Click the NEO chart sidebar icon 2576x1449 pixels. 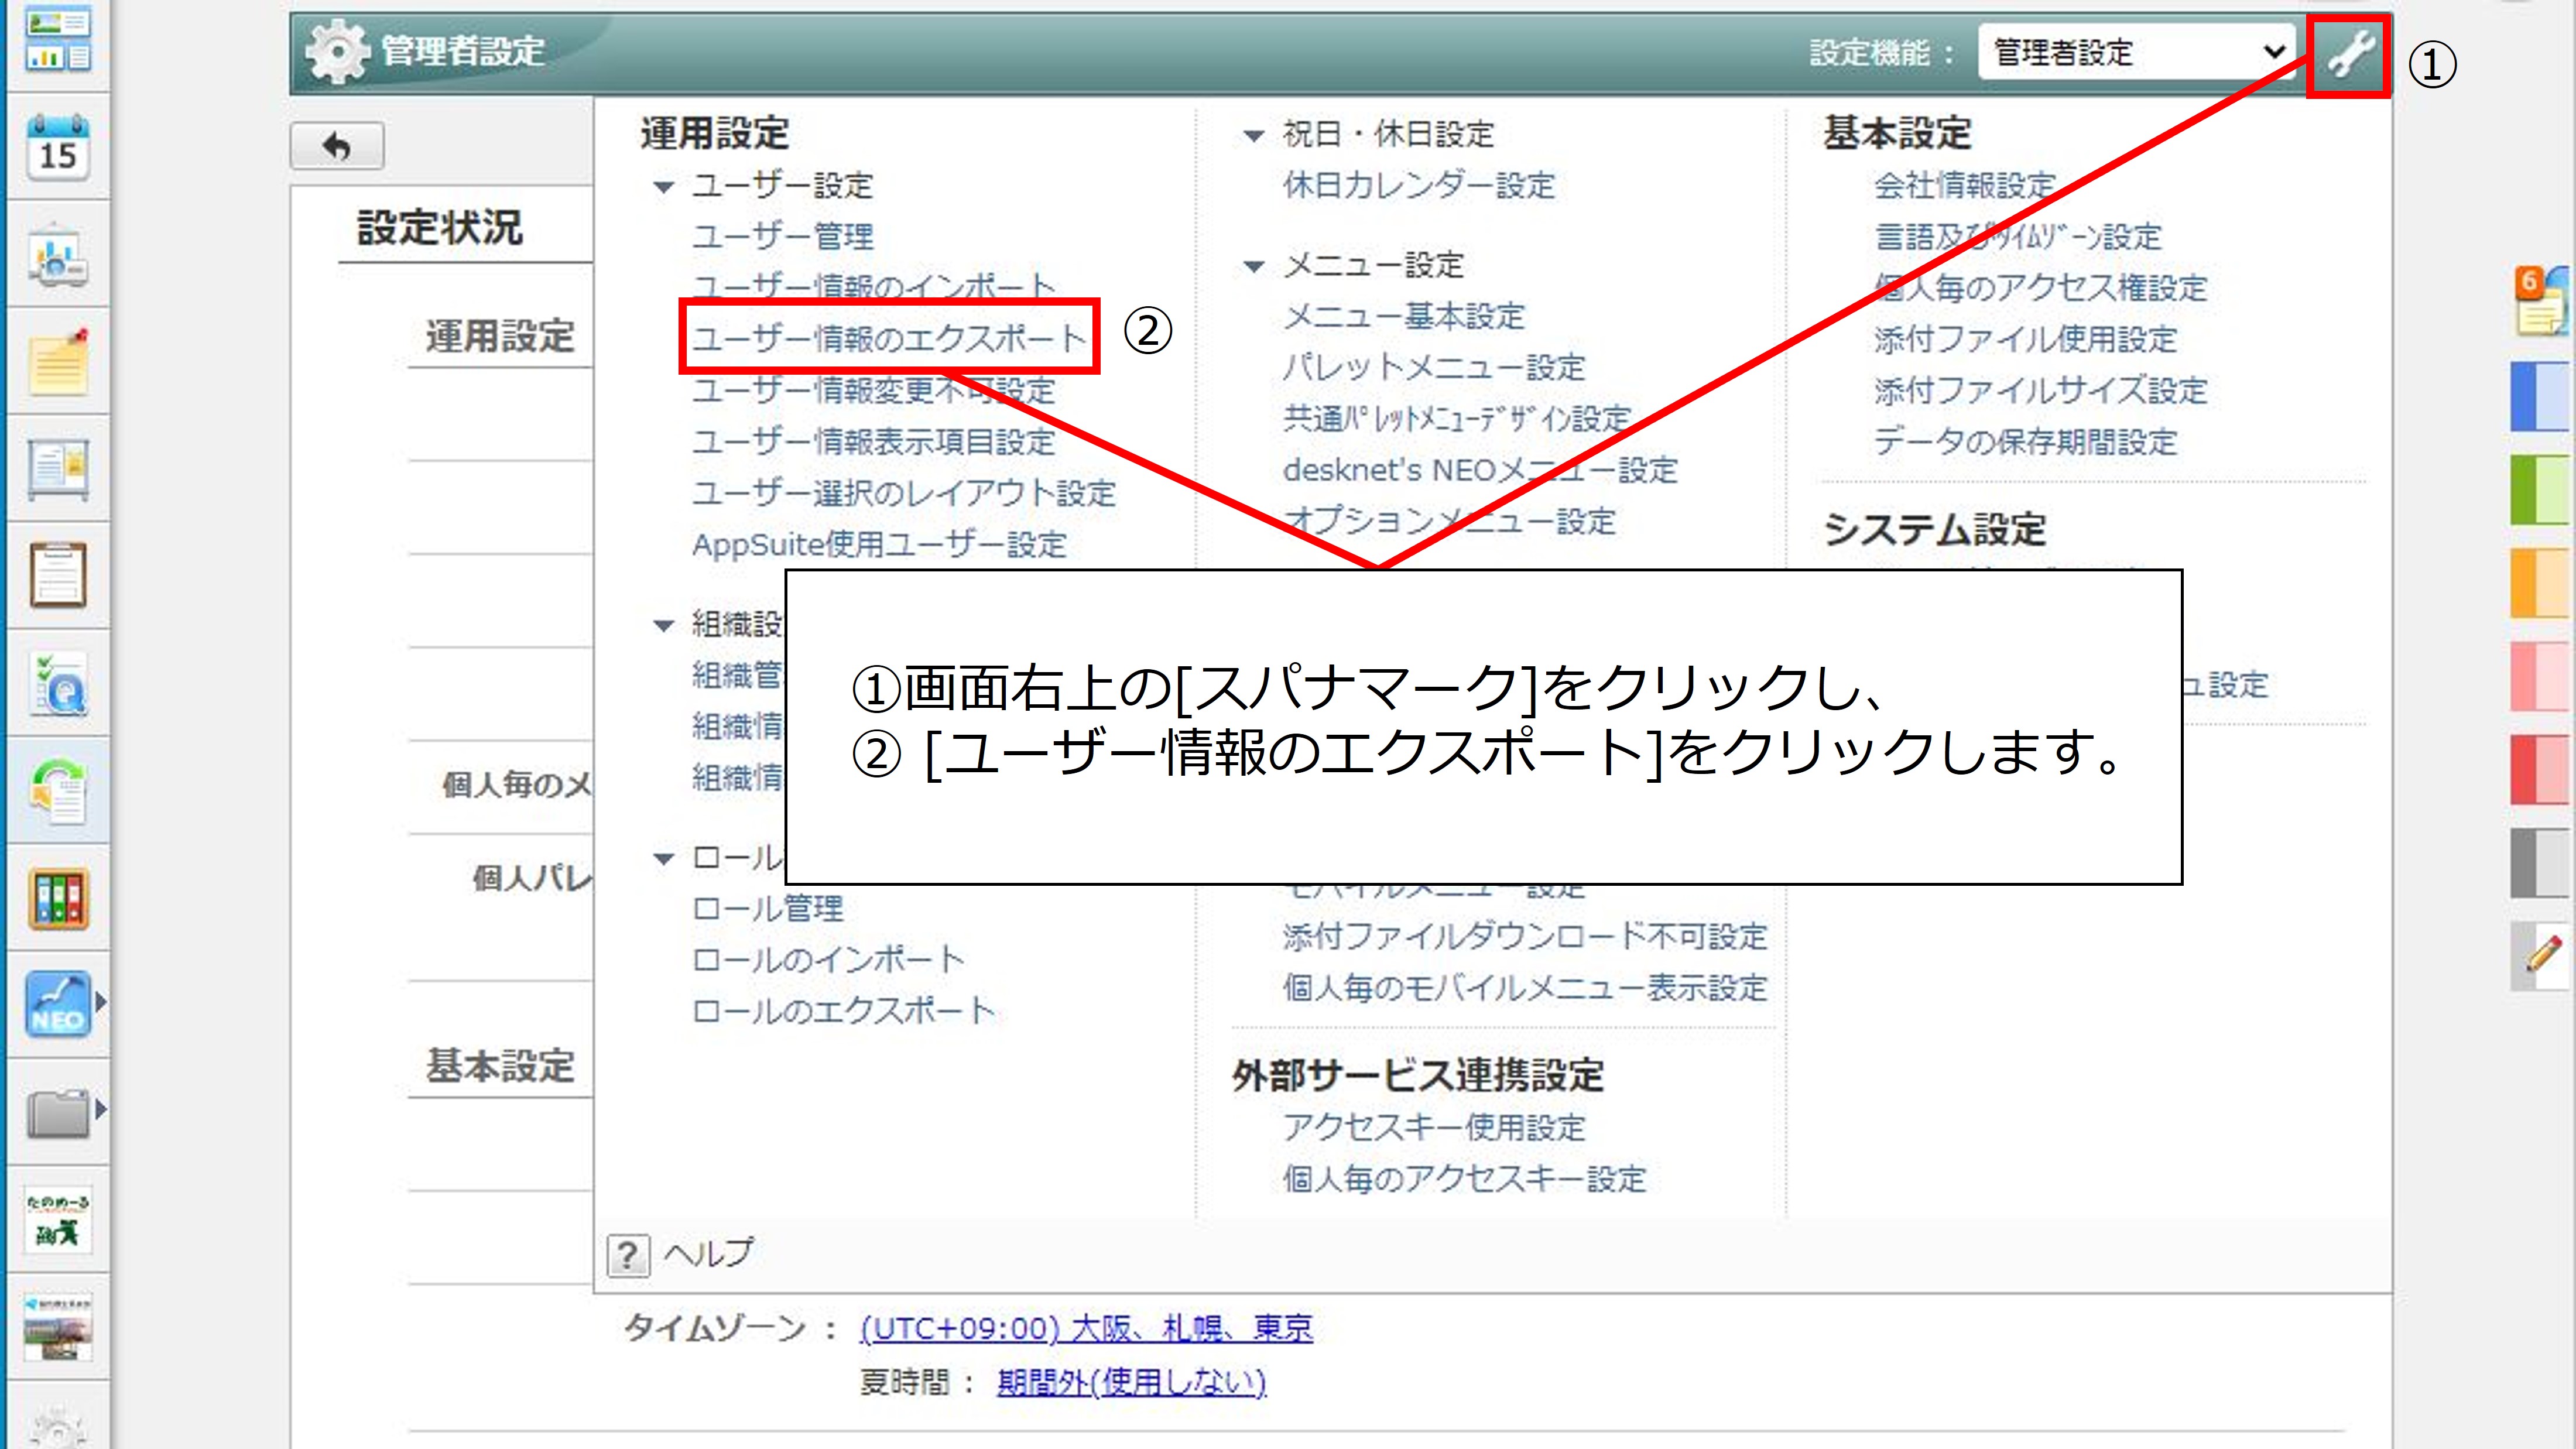point(58,1004)
